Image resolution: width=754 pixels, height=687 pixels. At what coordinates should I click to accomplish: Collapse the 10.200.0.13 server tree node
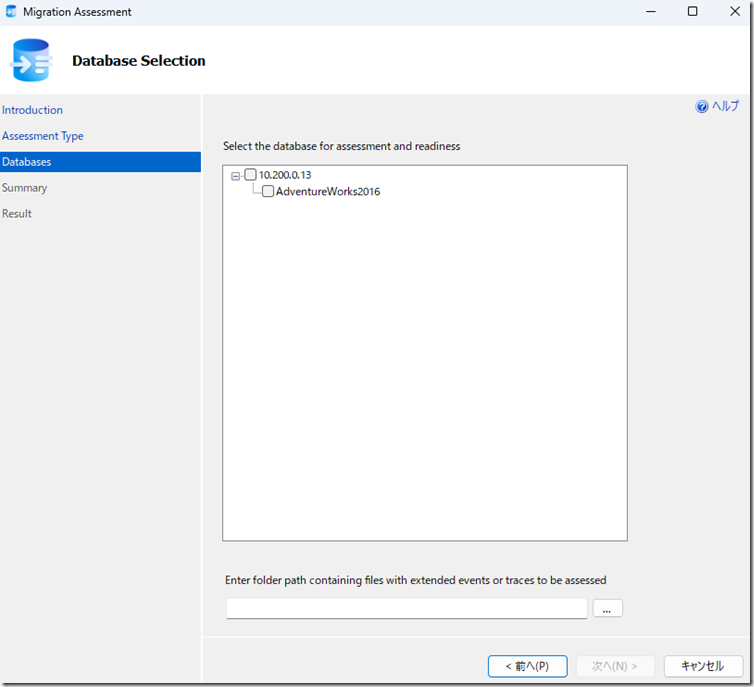click(x=236, y=176)
